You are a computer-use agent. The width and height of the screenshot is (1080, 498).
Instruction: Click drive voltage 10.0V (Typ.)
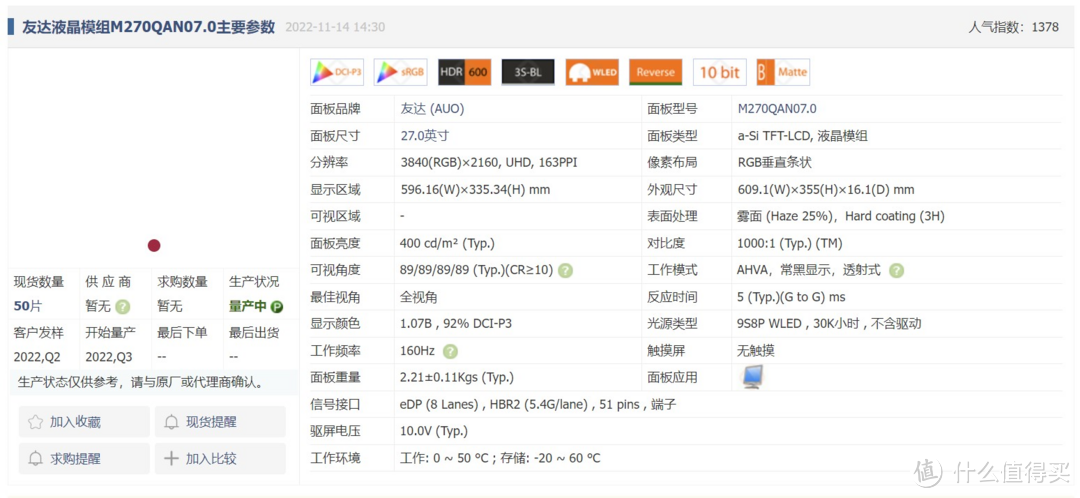[x=434, y=431]
